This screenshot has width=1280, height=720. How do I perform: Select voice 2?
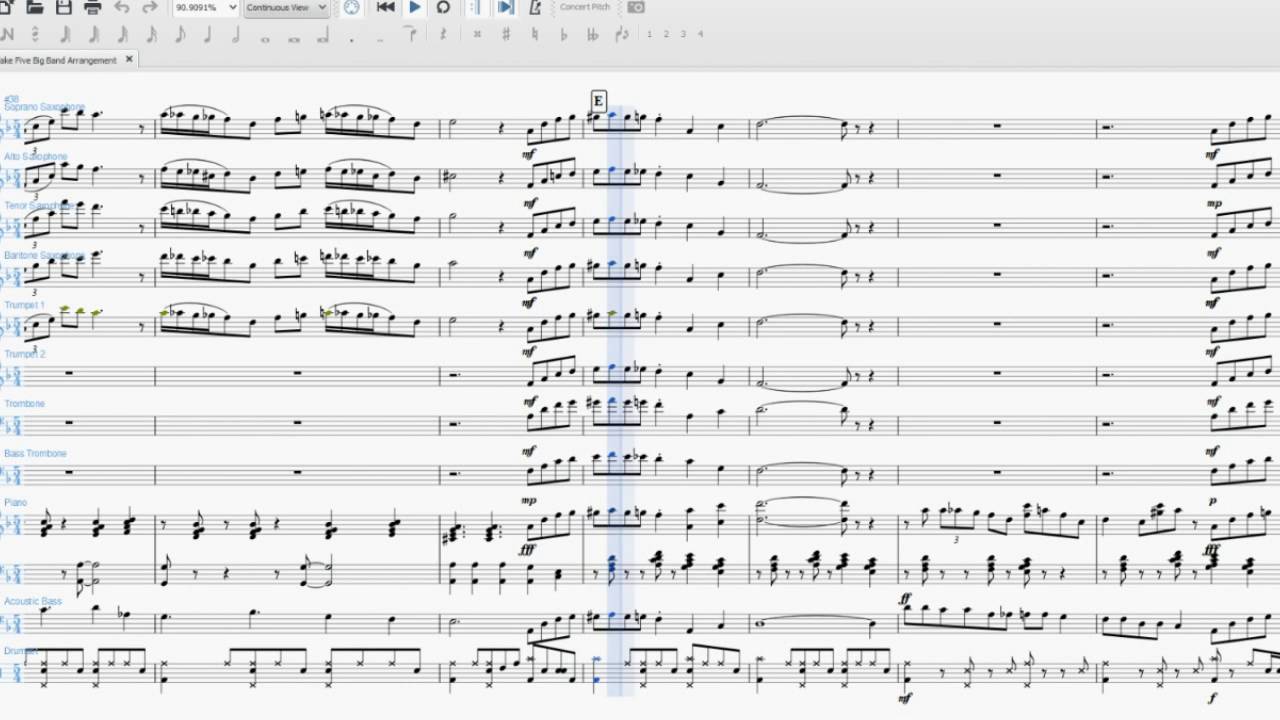666,34
